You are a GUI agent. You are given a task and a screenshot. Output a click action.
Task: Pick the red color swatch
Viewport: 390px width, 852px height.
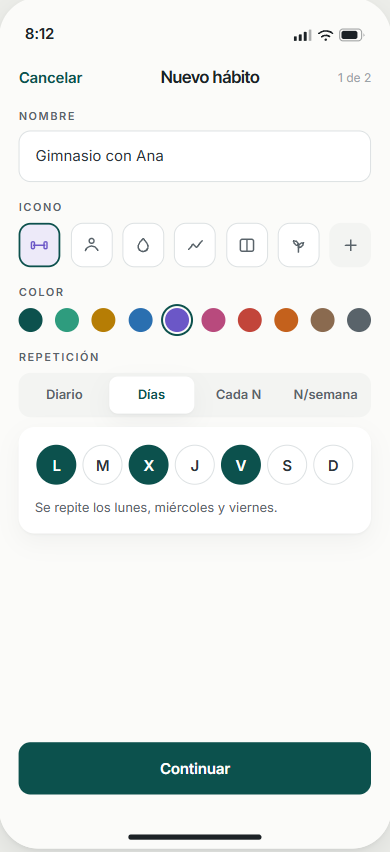pyautogui.click(x=250, y=320)
